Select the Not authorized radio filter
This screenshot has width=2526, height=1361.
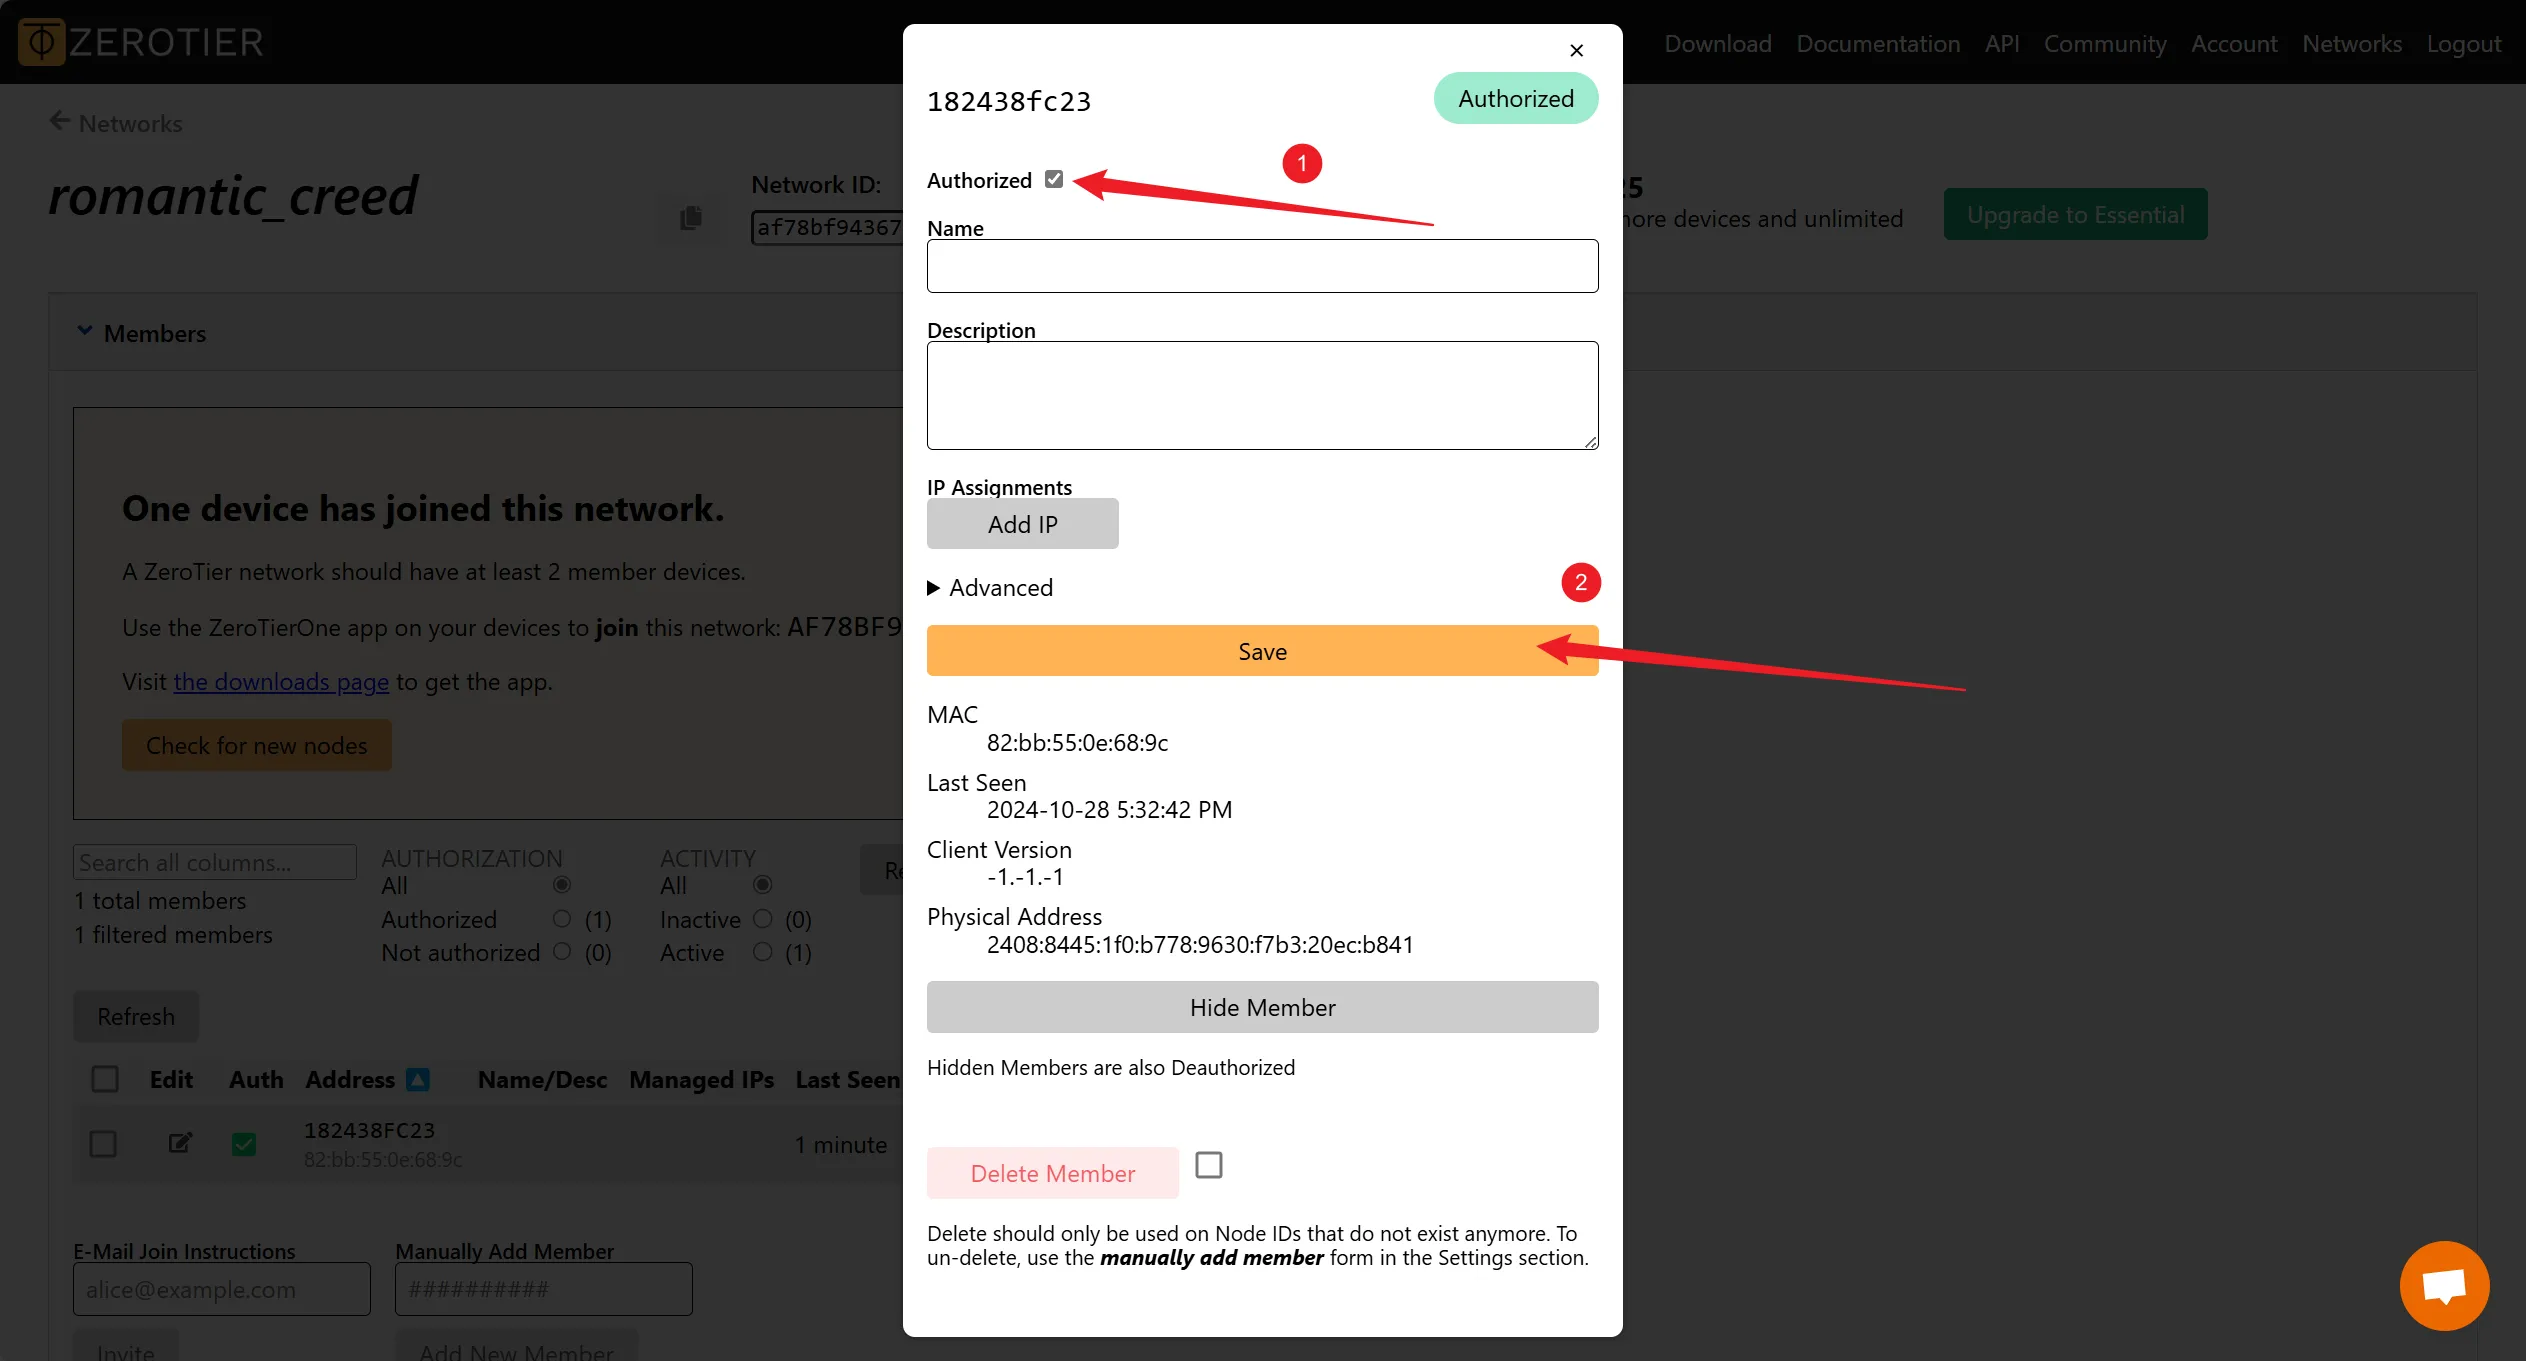562,951
